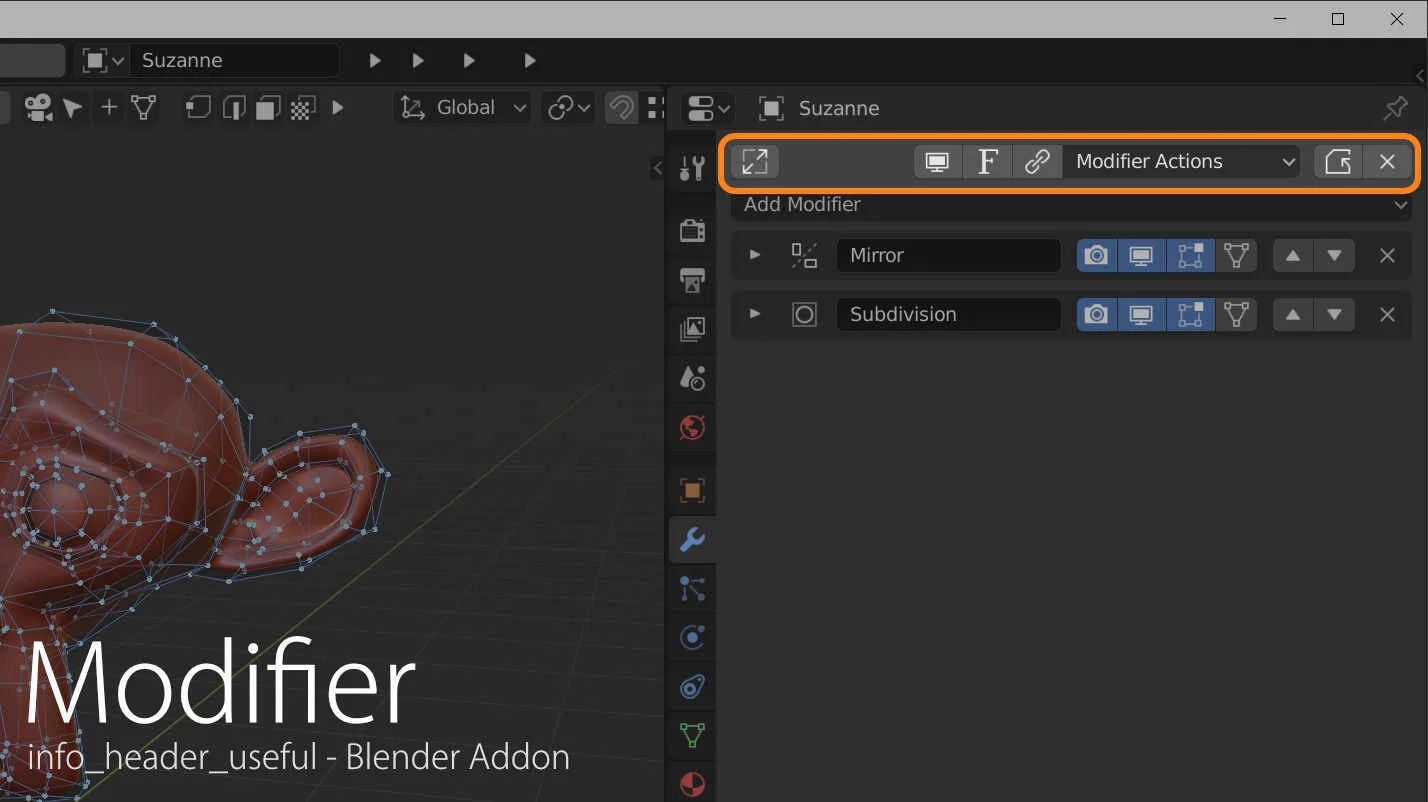1428x802 pixels.
Task: Toggle edit mode display for the Mirror modifier
Action: click(x=1189, y=255)
